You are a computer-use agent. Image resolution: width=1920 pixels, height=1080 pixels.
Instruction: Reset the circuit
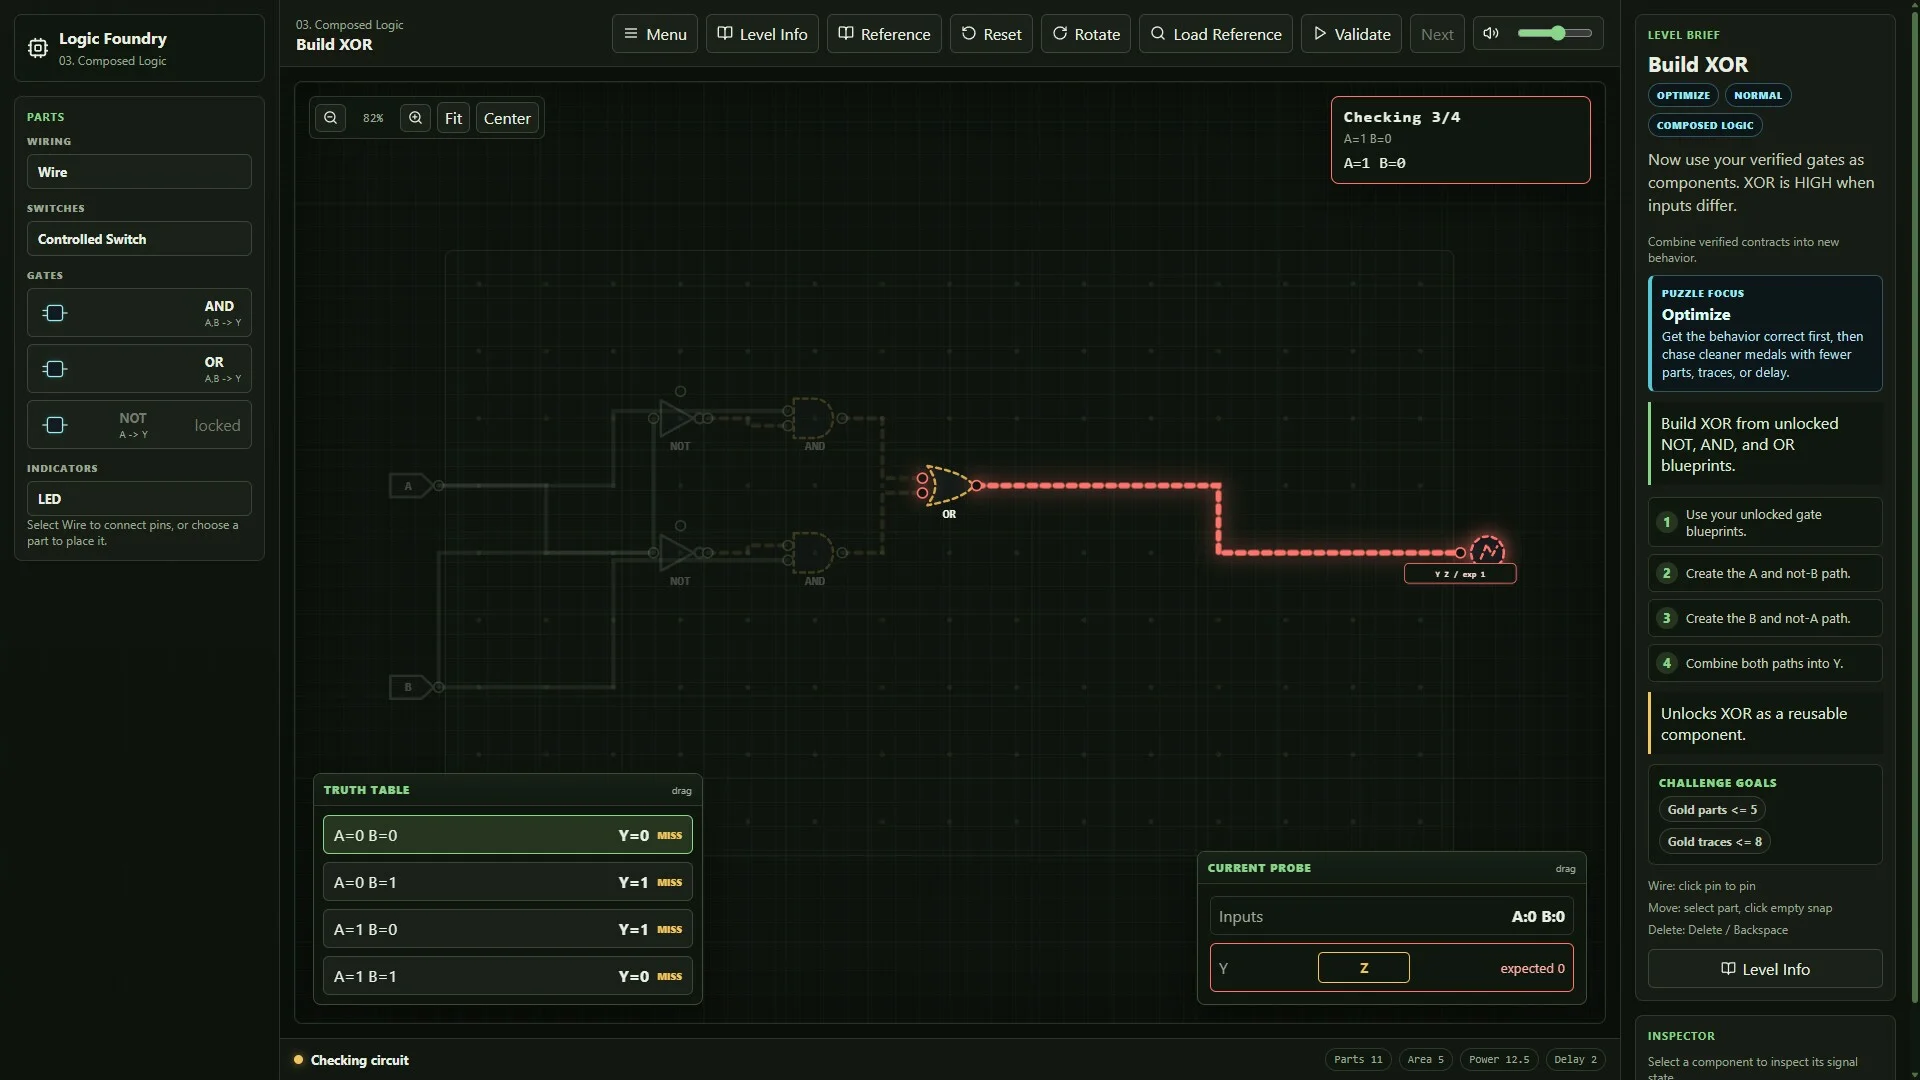(x=991, y=34)
